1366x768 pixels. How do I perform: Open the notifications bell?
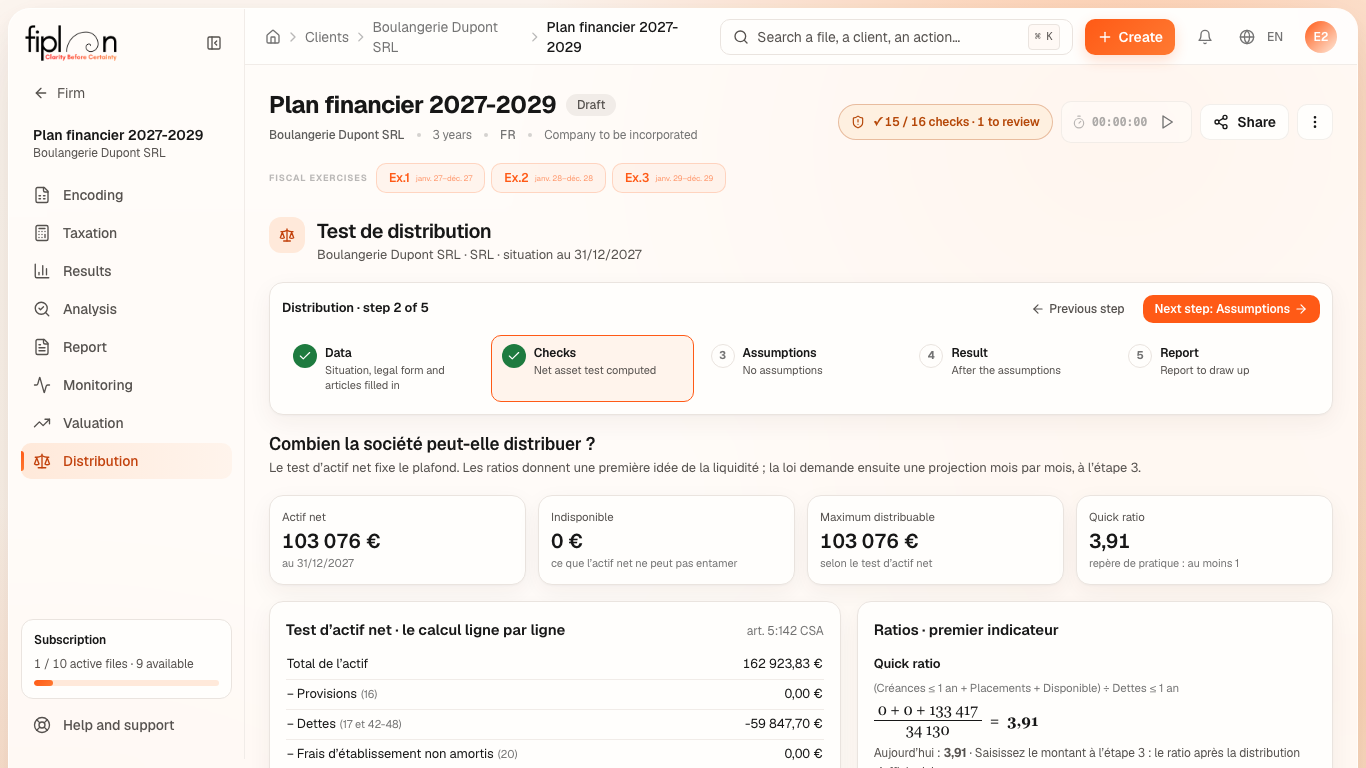pyautogui.click(x=1205, y=37)
